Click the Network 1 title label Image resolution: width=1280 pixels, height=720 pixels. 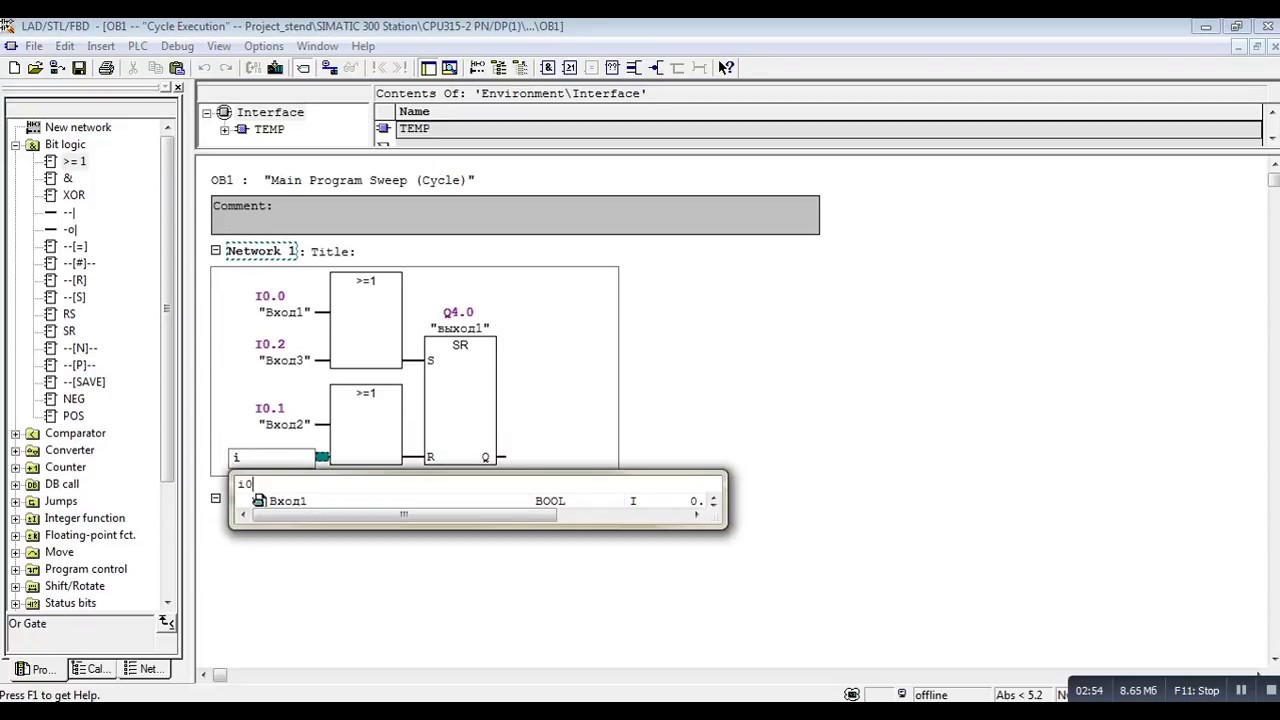(x=261, y=251)
